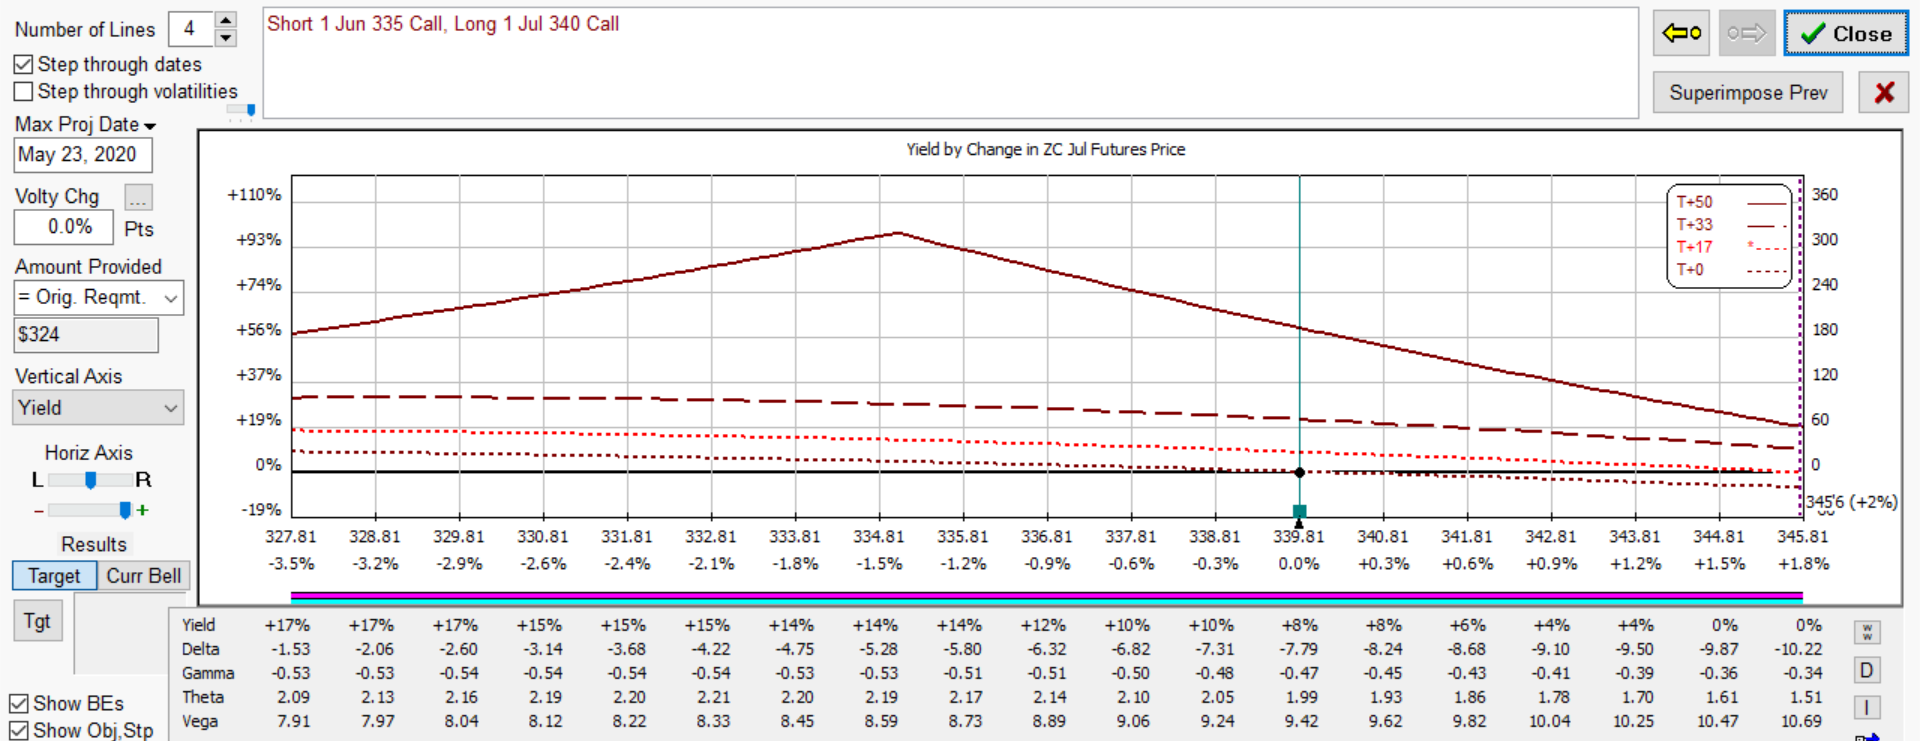Click the Theta row label in table

click(203, 697)
